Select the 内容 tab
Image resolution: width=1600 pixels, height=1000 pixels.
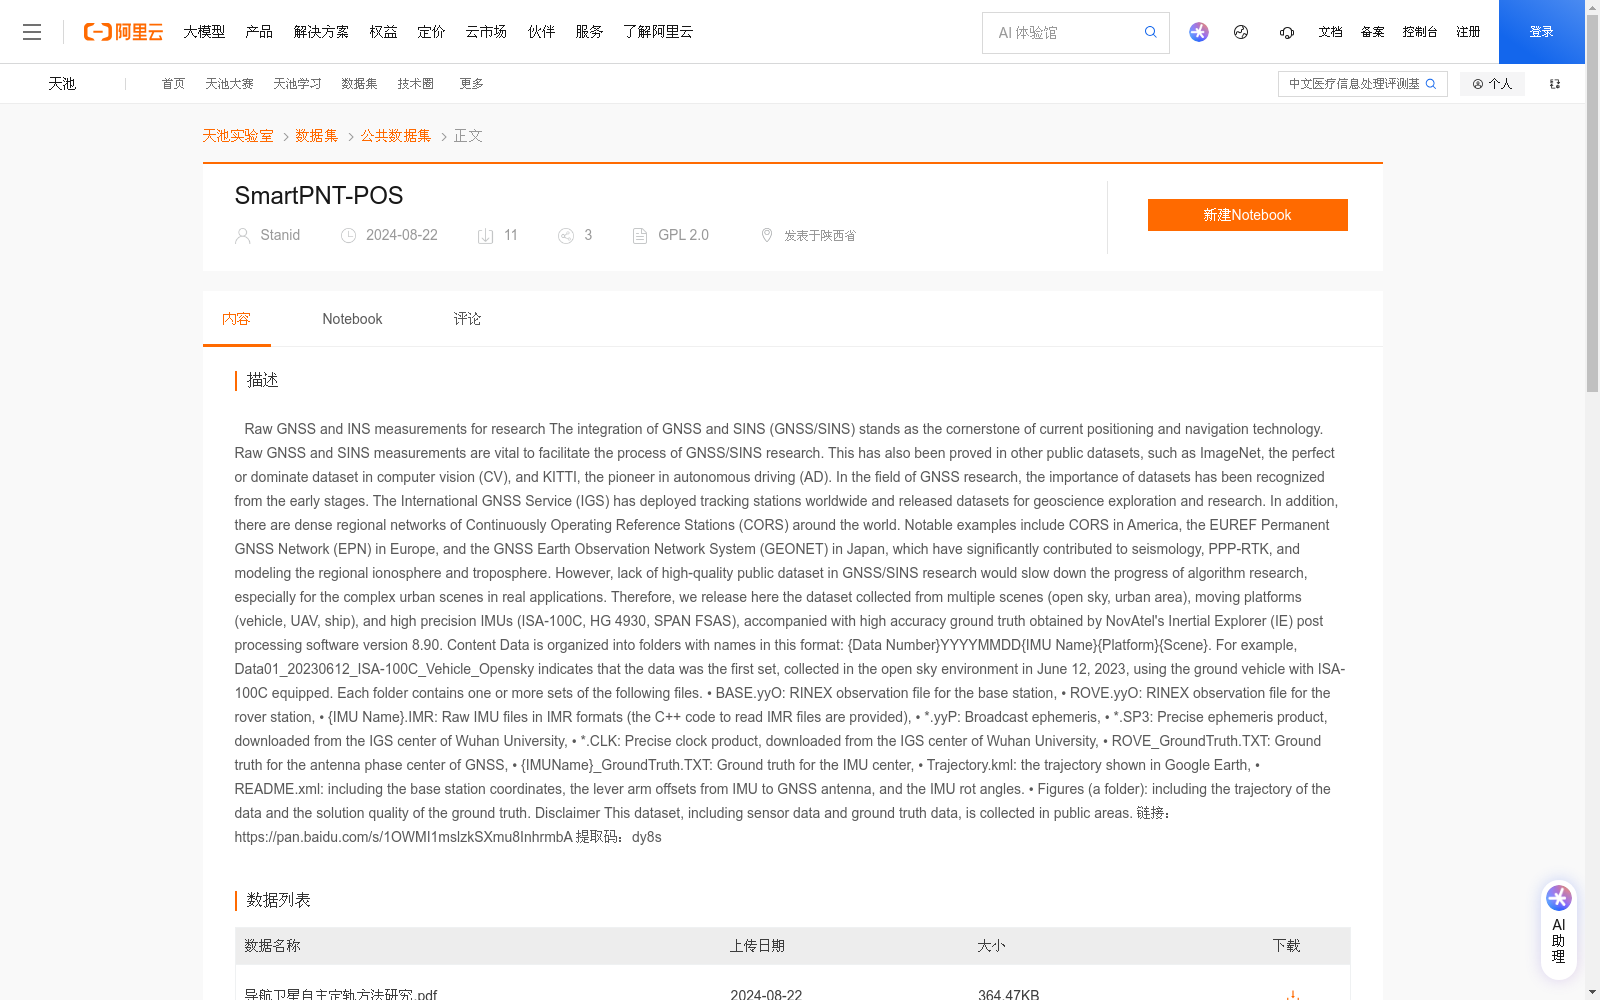pyautogui.click(x=237, y=319)
